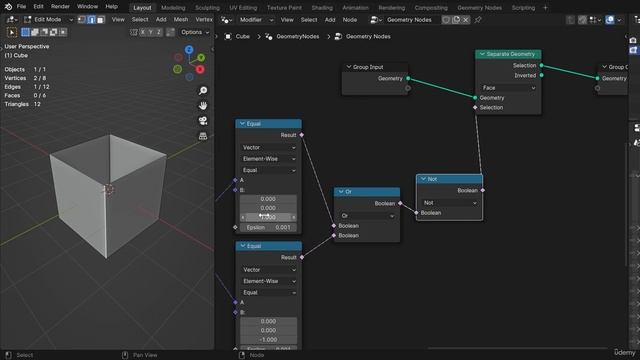The width and height of the screenshot is (640, 360).
Task: Switch to Geometry Nodes workspace tab
Action: pos(479,7)
